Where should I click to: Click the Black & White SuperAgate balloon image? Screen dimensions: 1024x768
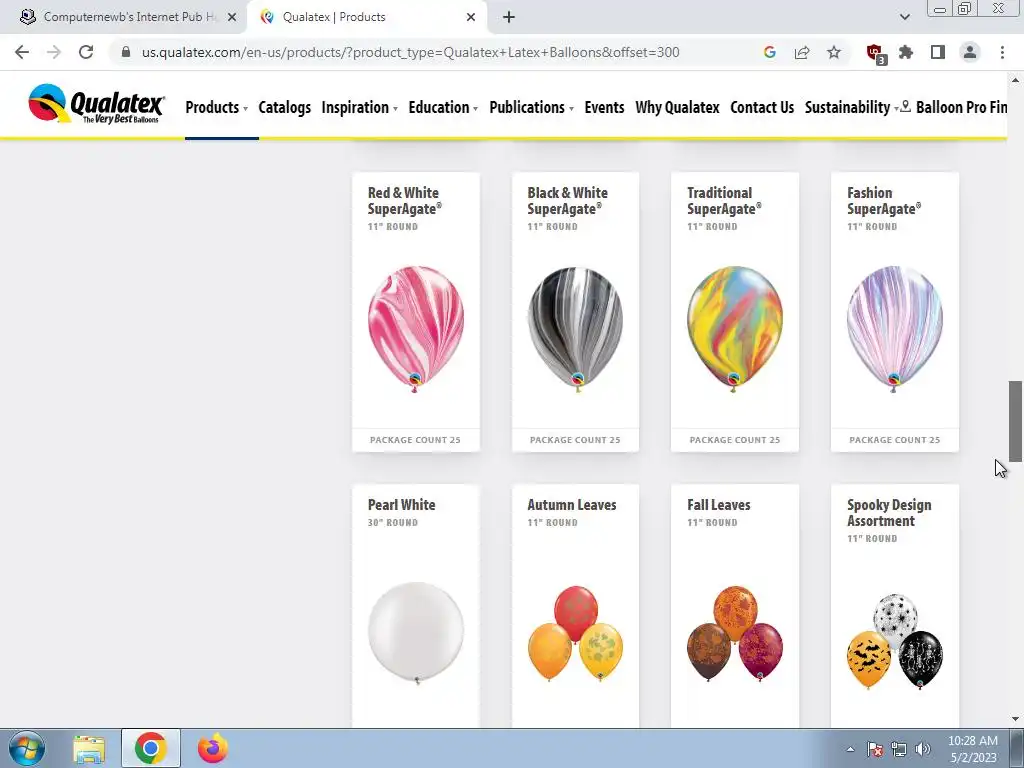(575, 328)
